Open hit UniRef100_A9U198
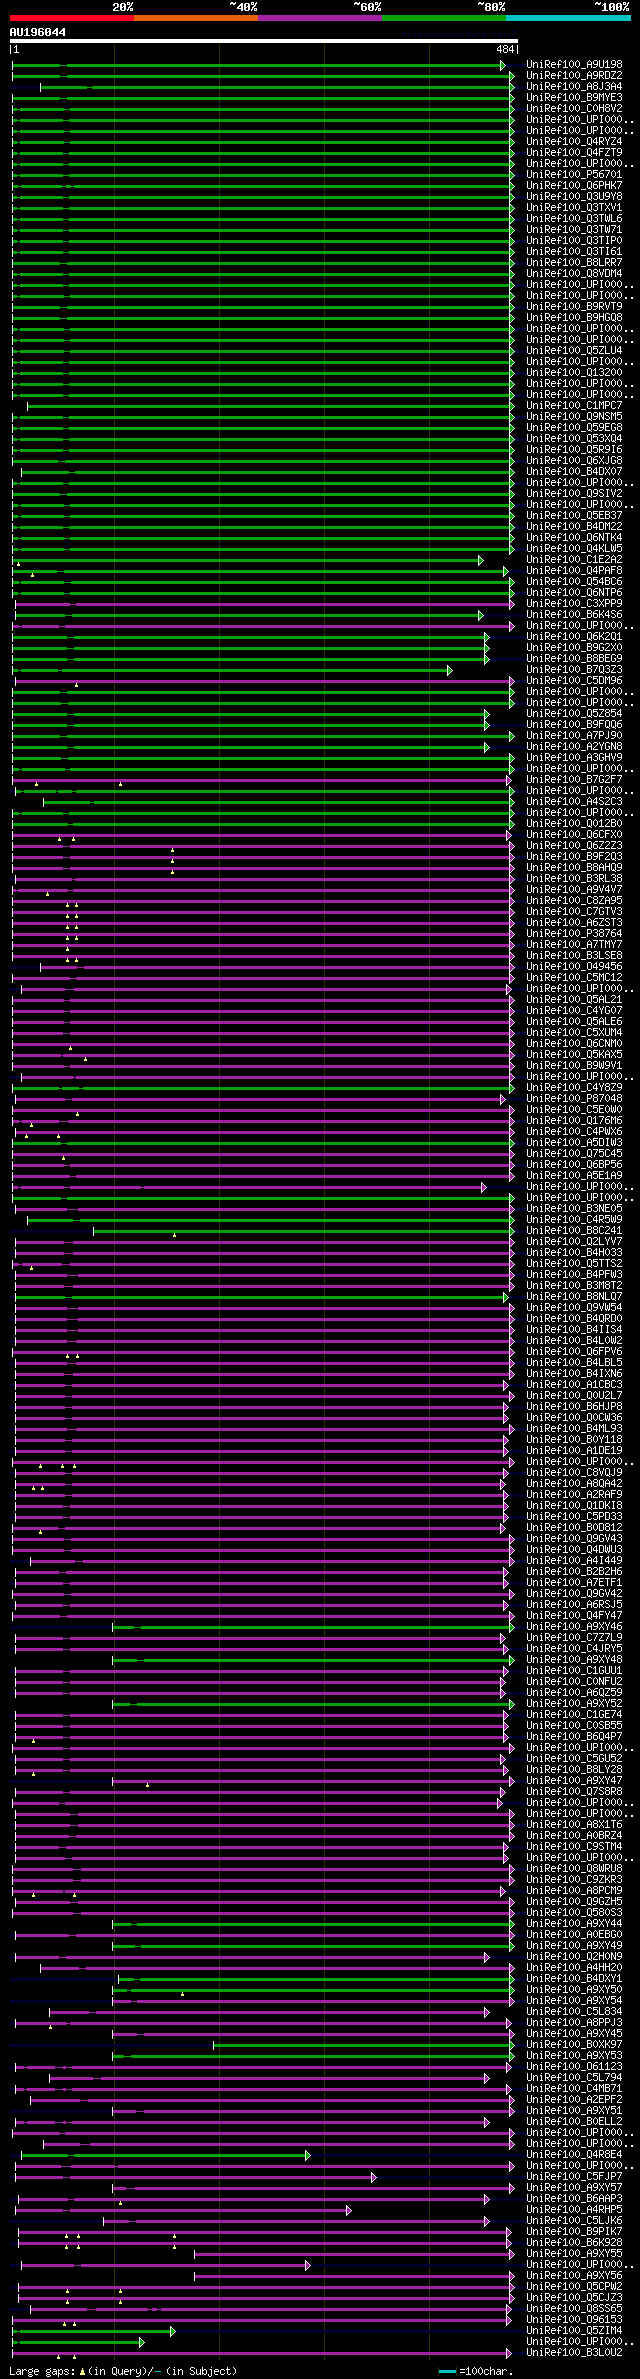Screen dimensions: 640x2379 tap(574, 65)
